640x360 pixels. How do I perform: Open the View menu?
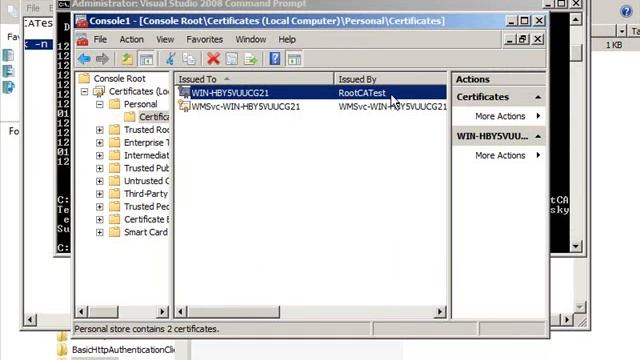pos(165,40)
